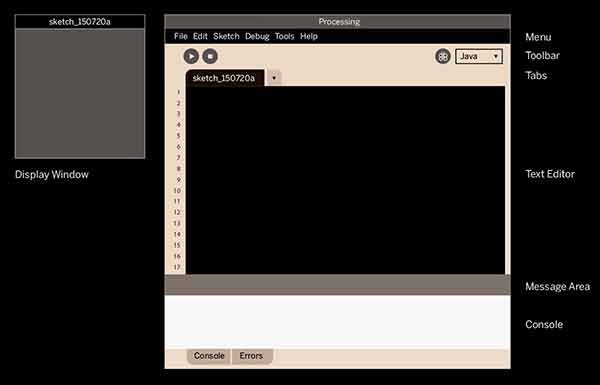Toggle the debugger butterfly icon
Image resolution: width=600 pixels, height=385 pixels.
(x=443, y=57)
